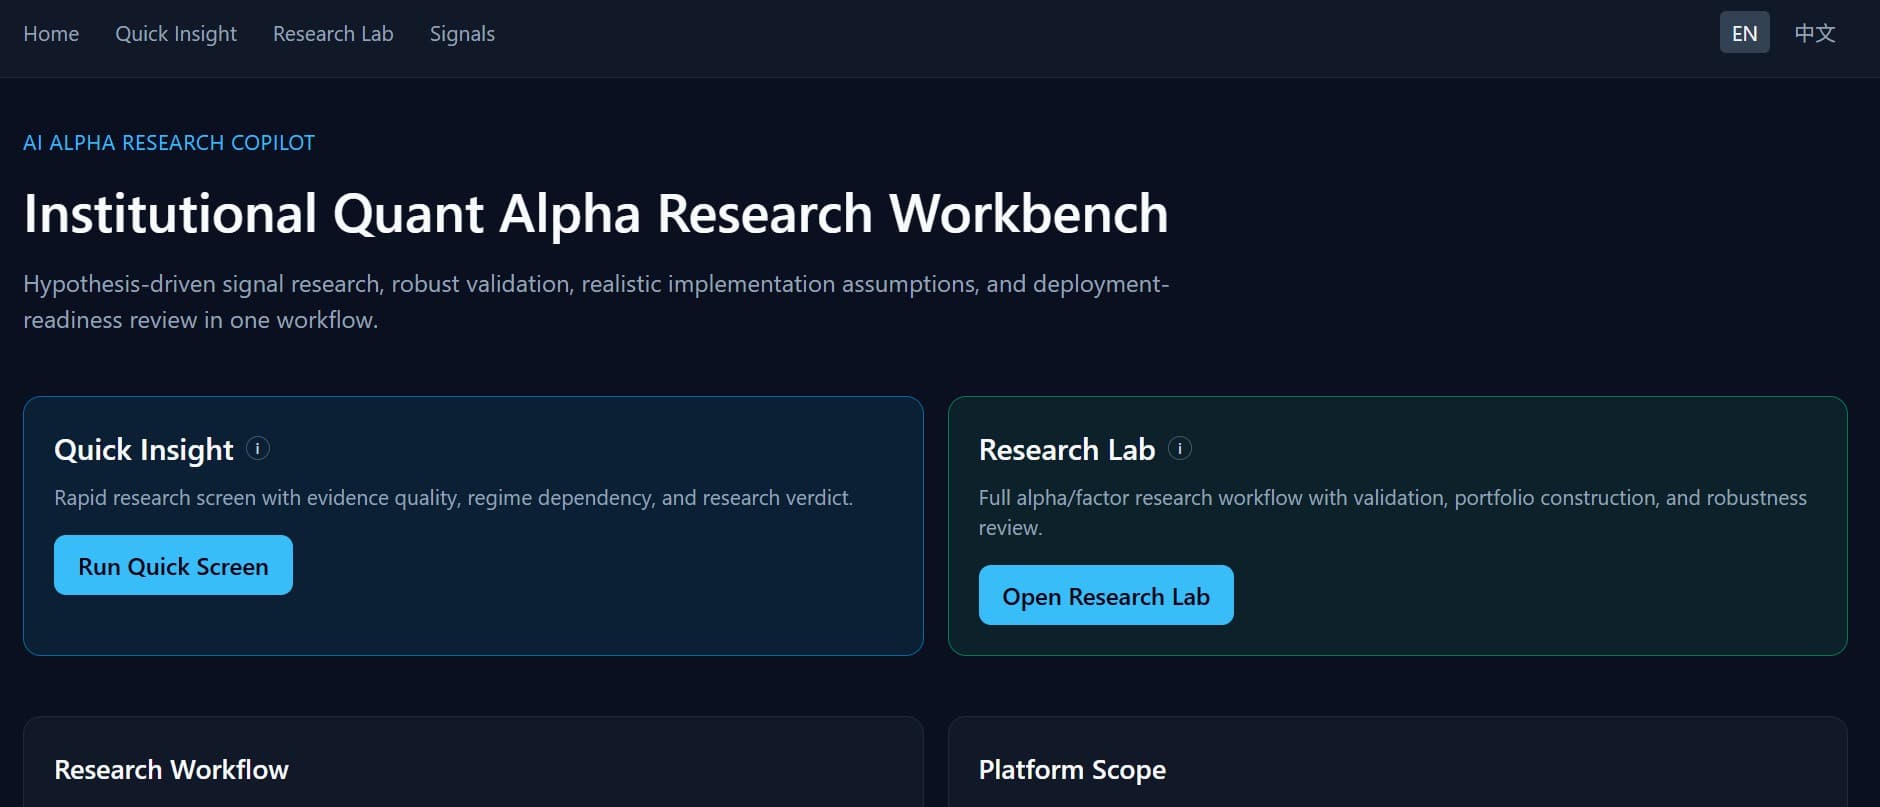Click the Institutional Quant Alpha Research Workbench title
The width and height of the screenshot is (1880, 807).
click(x=595, y=214)
